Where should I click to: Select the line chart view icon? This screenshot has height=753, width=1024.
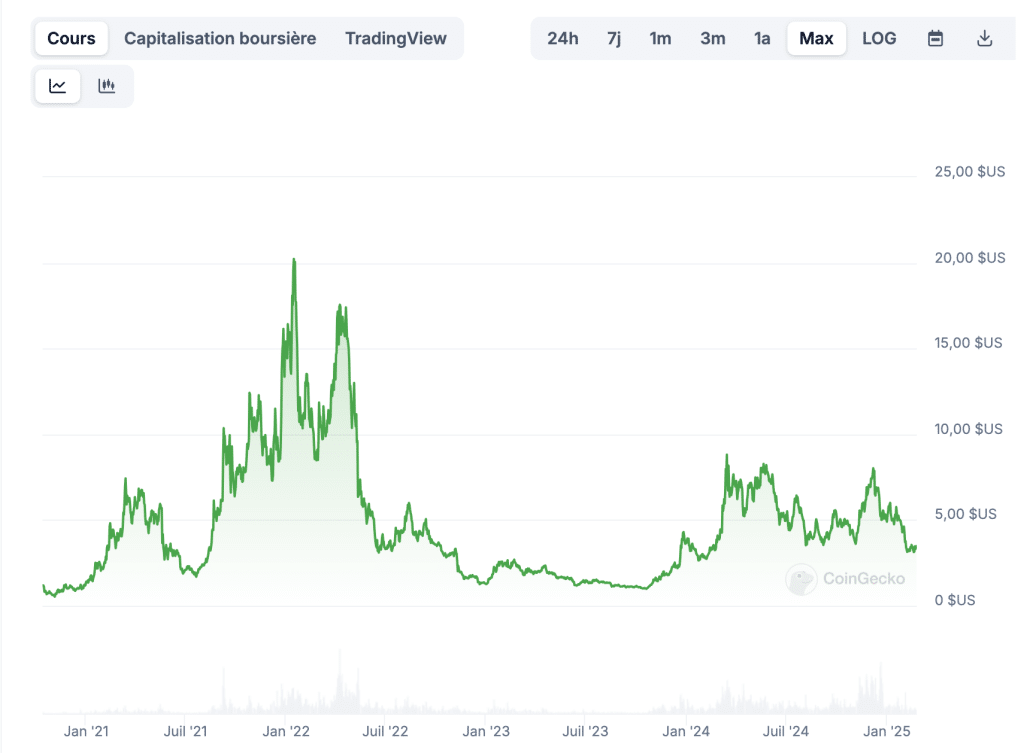pyautogui.click(x=57, y=86)
